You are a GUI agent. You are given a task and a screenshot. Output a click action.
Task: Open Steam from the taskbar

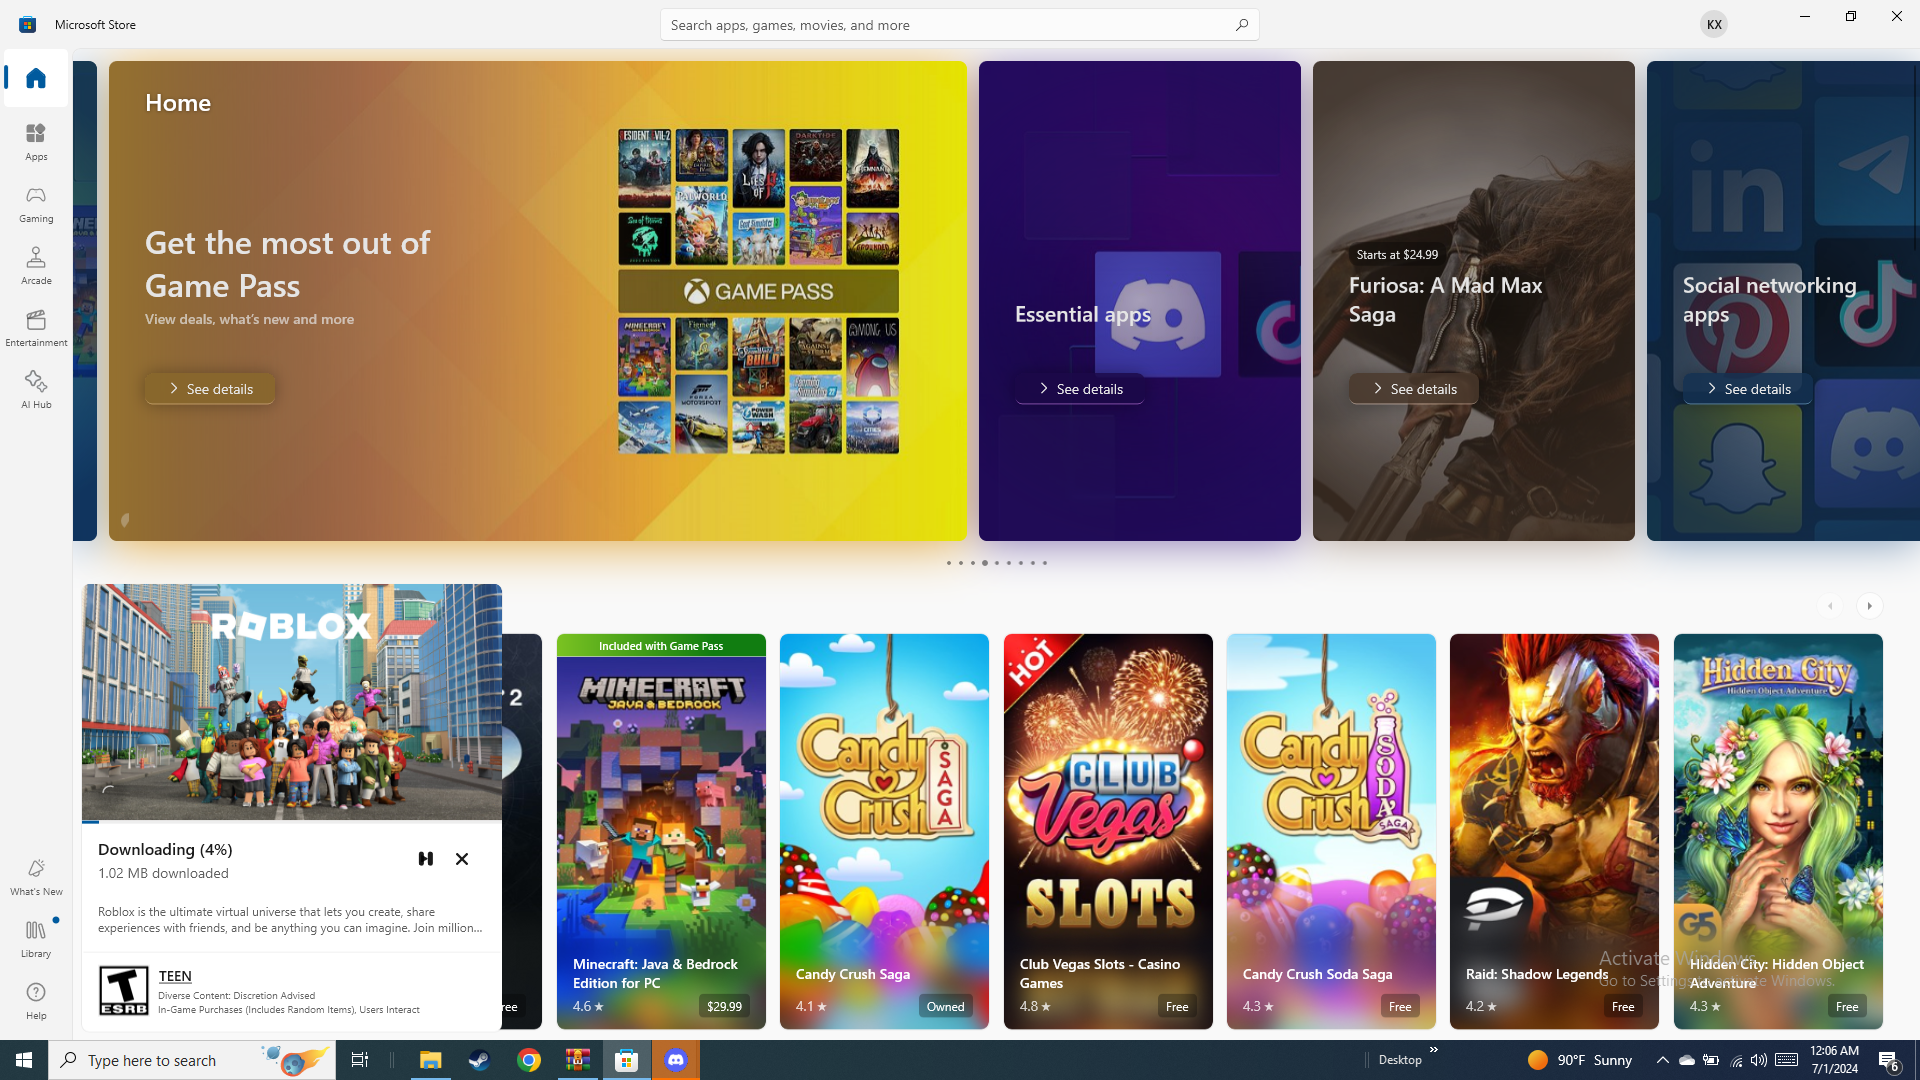[479, 1060]
